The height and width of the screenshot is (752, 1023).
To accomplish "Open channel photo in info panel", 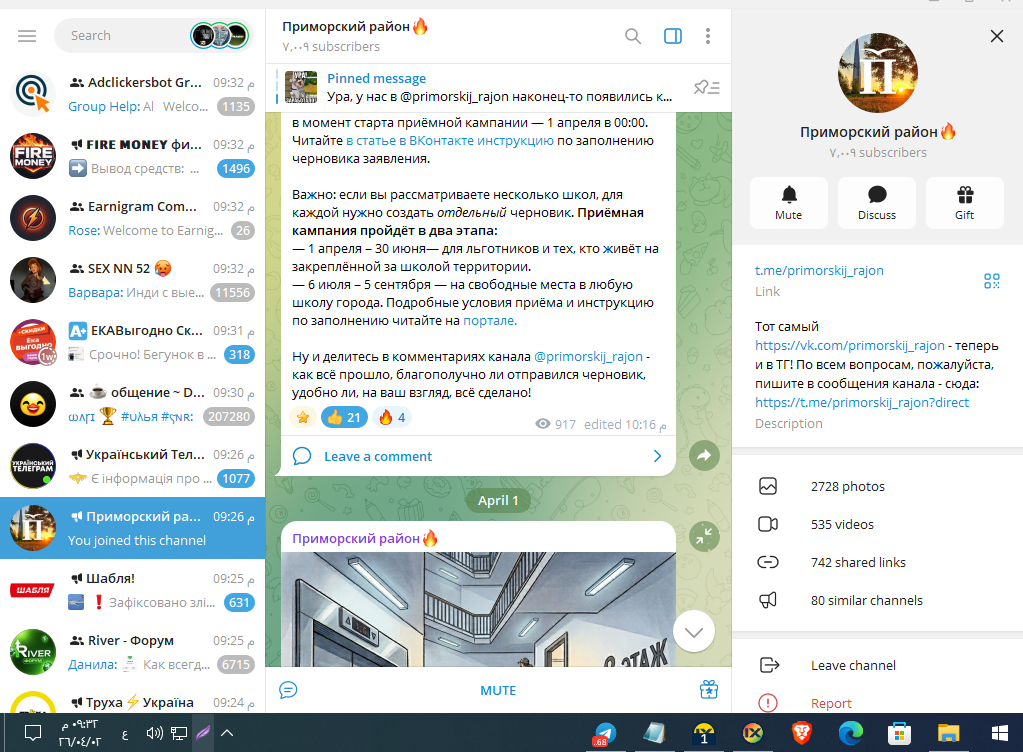I will pyautogui.click(x=878, y=73).
